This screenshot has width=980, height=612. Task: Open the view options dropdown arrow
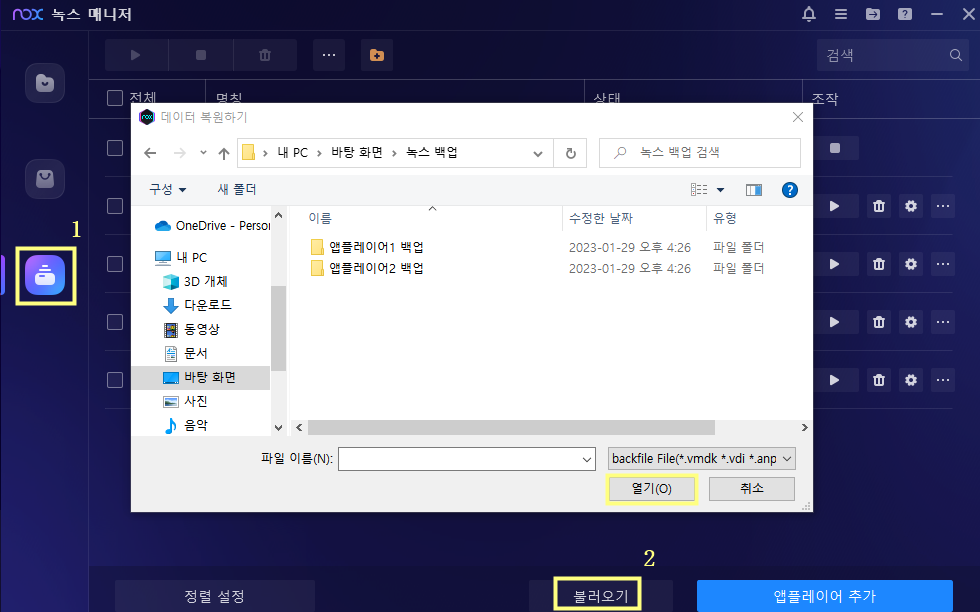(720, 190)
